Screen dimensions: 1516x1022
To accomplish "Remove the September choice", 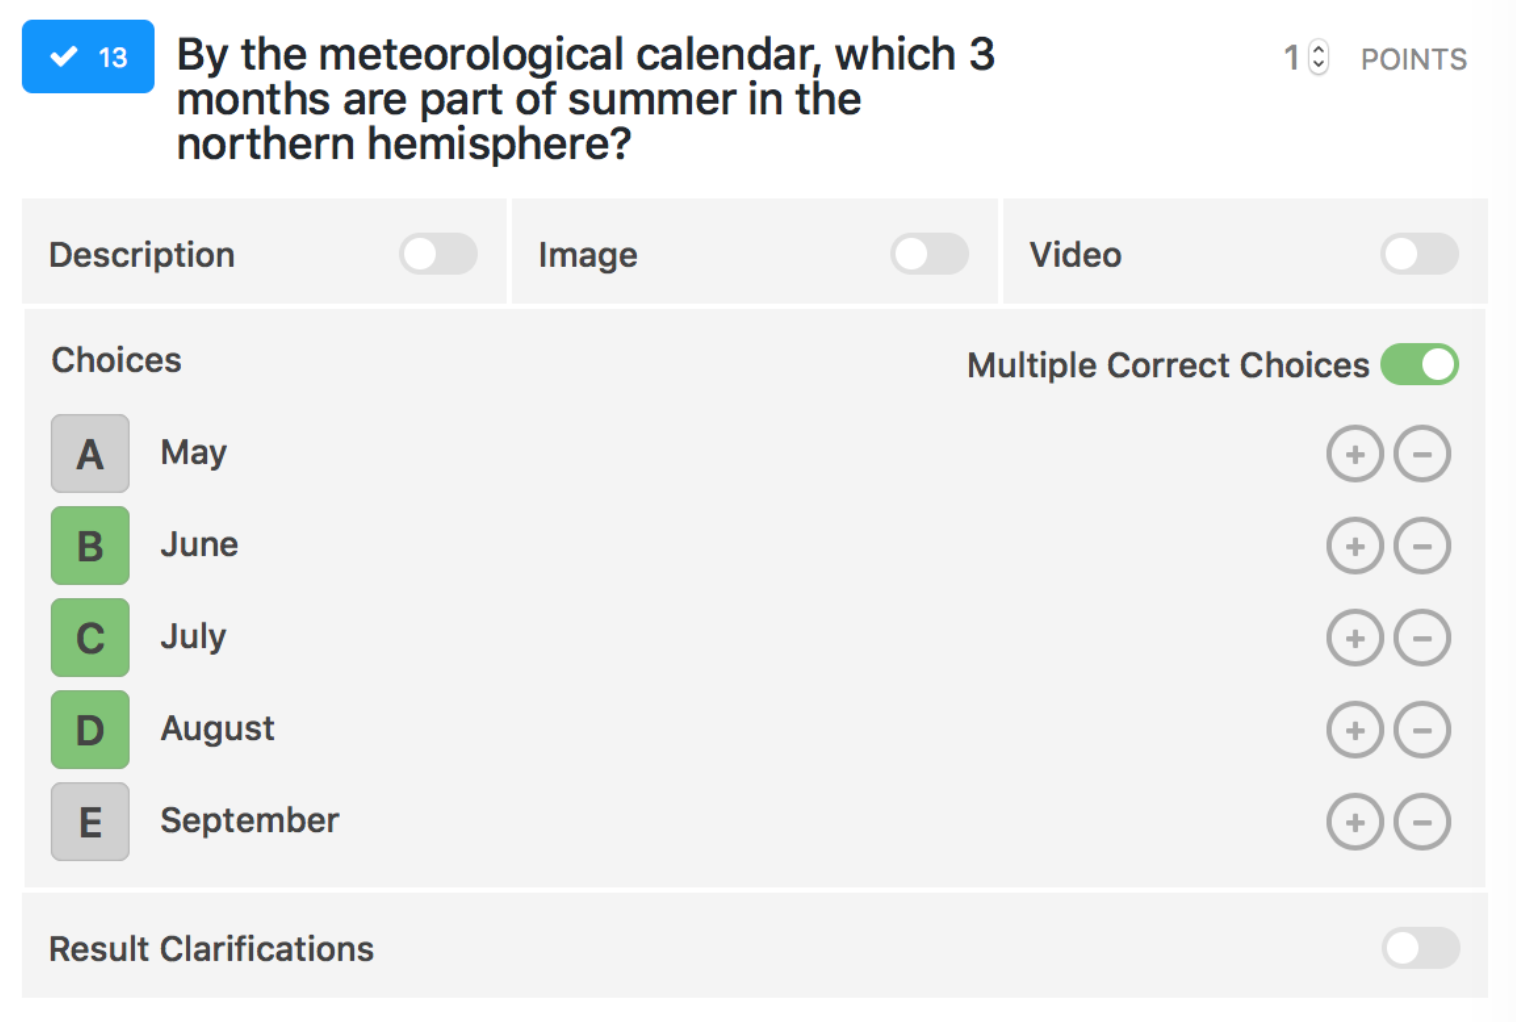I will [x=1422, y=822].
